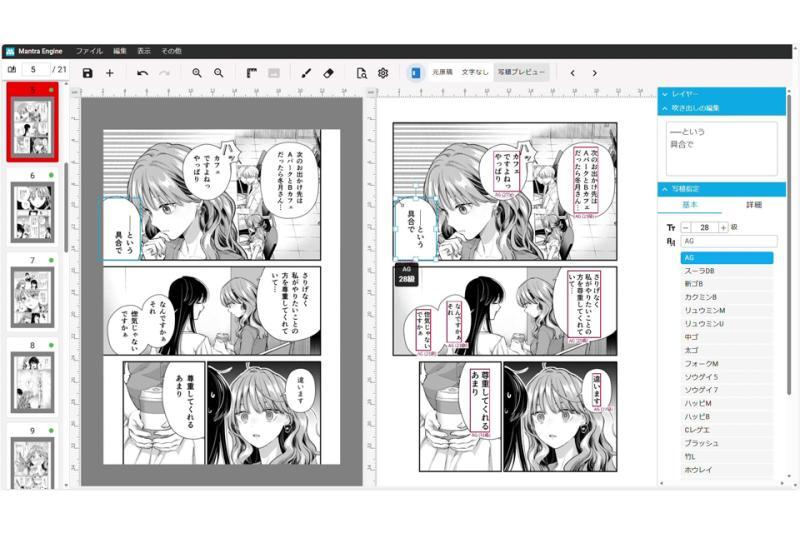The height and width of the screenshot is (533, 800).
Task: Collapse the 吹き出しの編集 section
Action: tap(721, 108)
